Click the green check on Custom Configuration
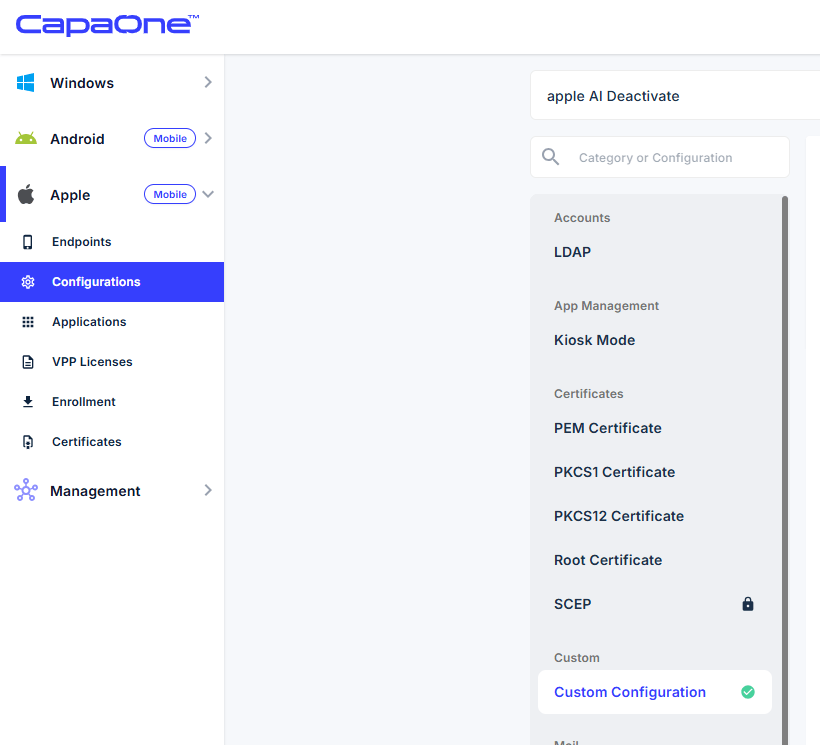Image resolution: width=820 pixels, height=745 pixels. tap(748, 692)
